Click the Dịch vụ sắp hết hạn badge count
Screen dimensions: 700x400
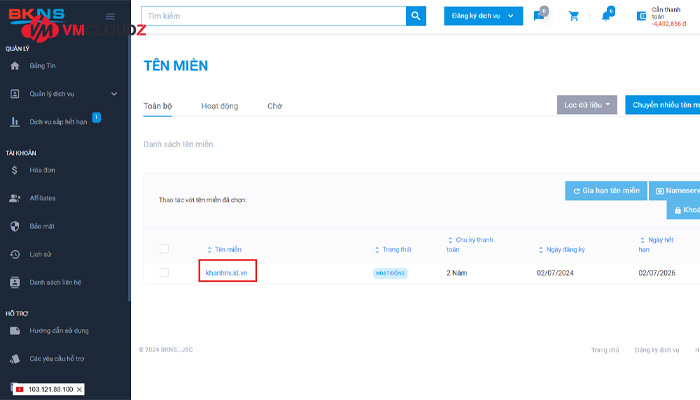[96, 117]
